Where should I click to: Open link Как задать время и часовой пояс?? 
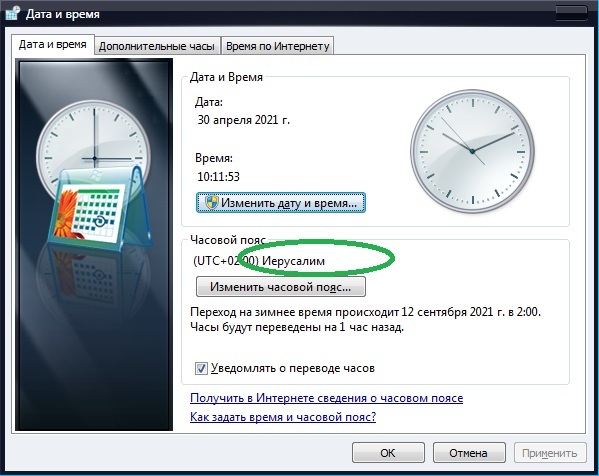pos(283,416)
